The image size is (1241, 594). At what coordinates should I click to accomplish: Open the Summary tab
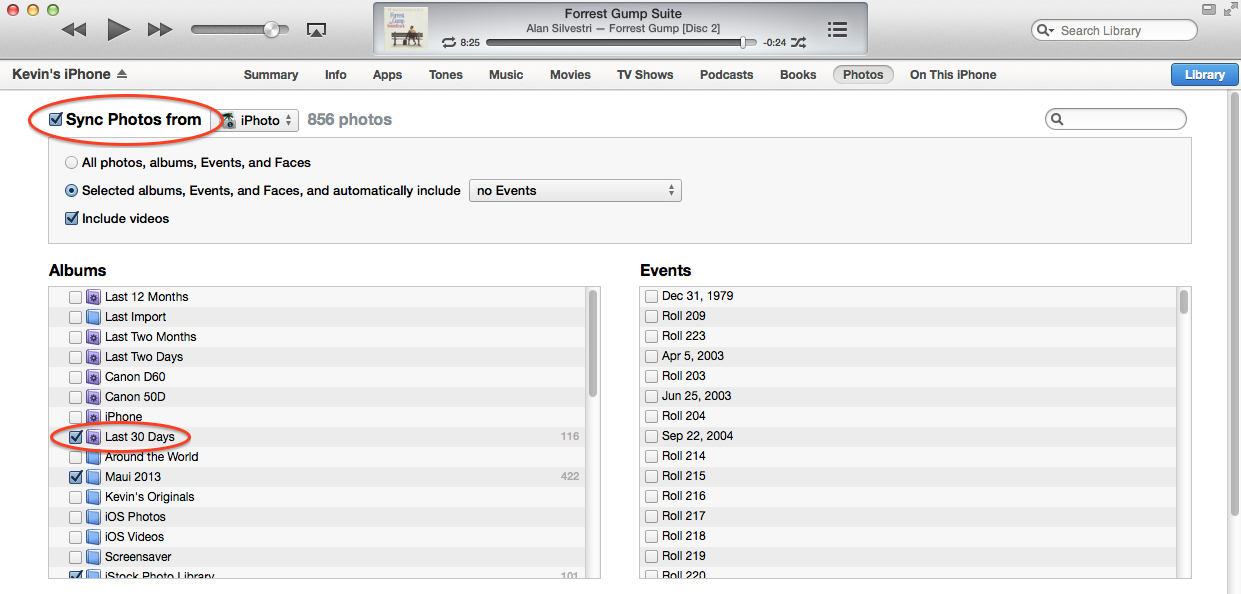pyautogui.click(x=271, y=75)
